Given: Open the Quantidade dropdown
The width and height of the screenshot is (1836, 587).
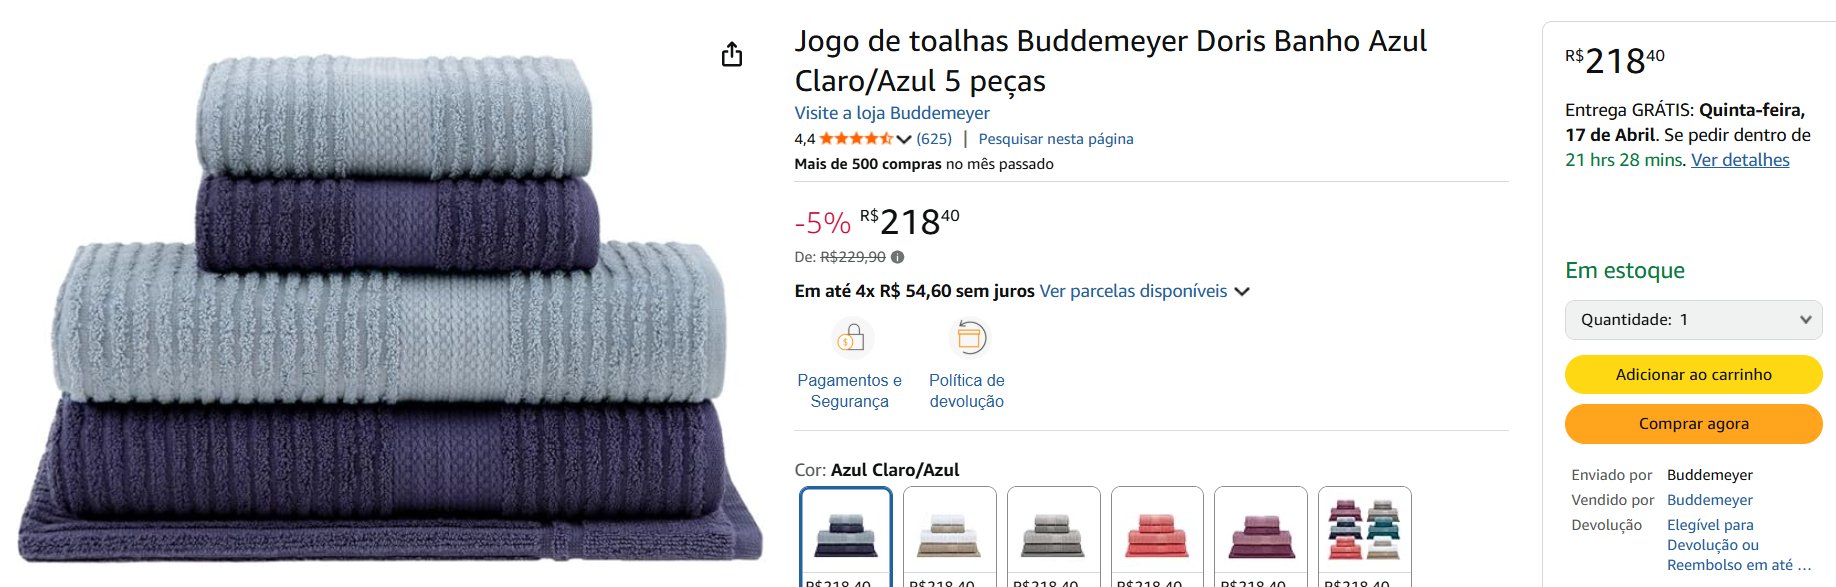Looking at the screenshot, I should pyautogui.click(x=1693, y=320).
